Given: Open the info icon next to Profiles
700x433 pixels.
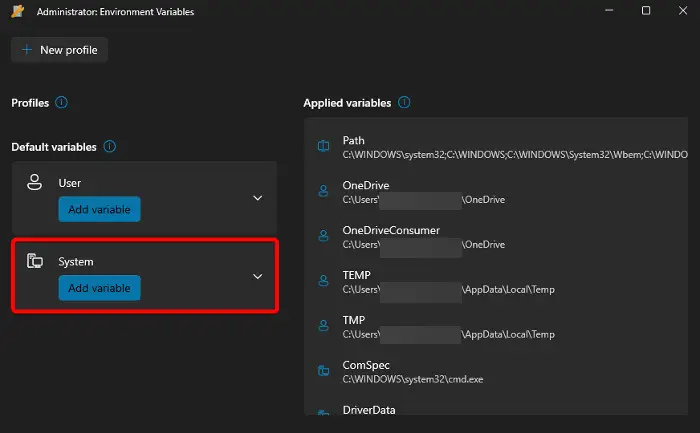Looking at the screenshot, I should pyautogui.click(x=61, y=103).
